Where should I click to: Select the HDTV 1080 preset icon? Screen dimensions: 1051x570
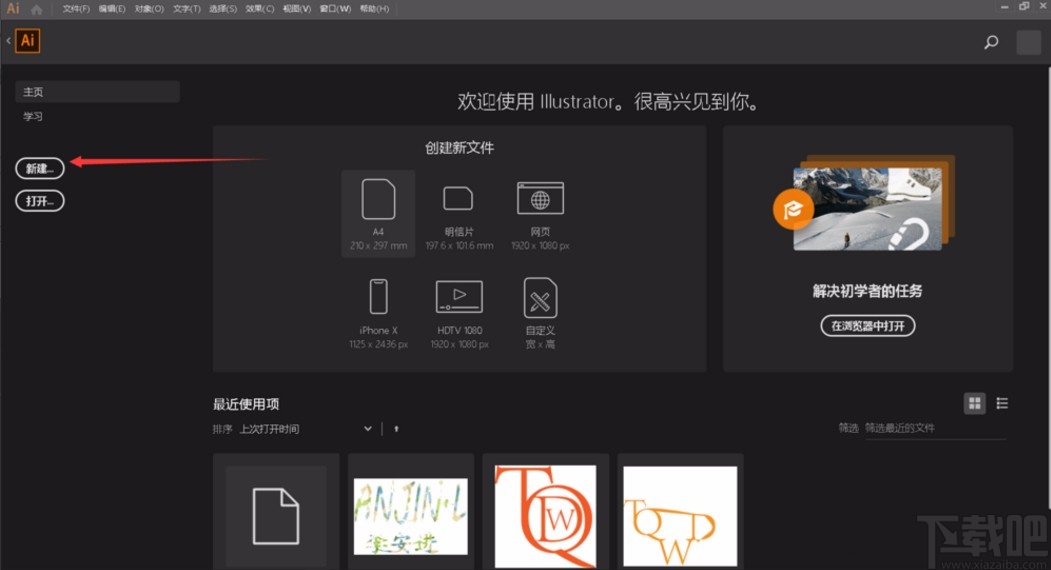point(459,297)
